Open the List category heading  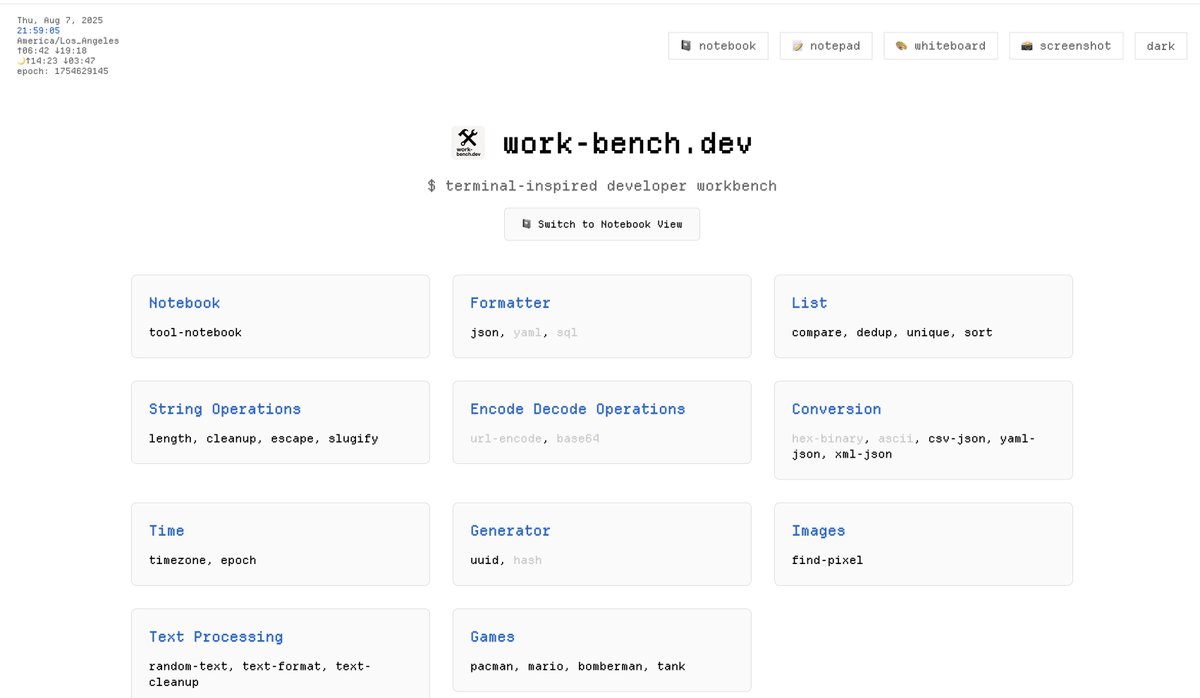(x=809, y=303)
